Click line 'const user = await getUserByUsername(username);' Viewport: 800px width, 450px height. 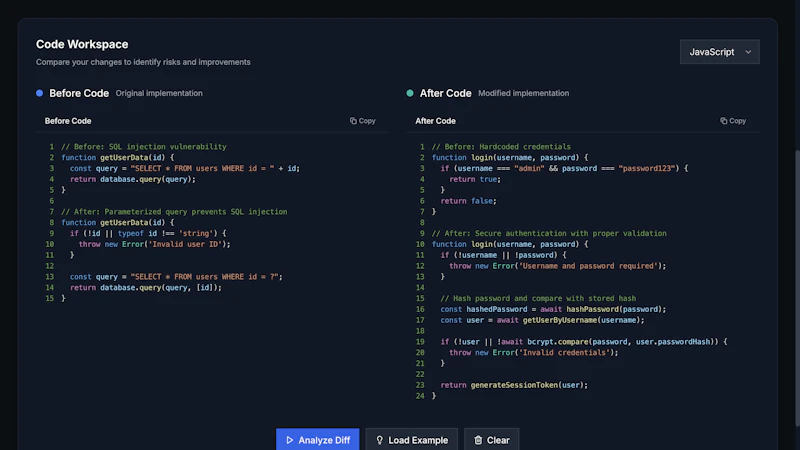(542, 320)
